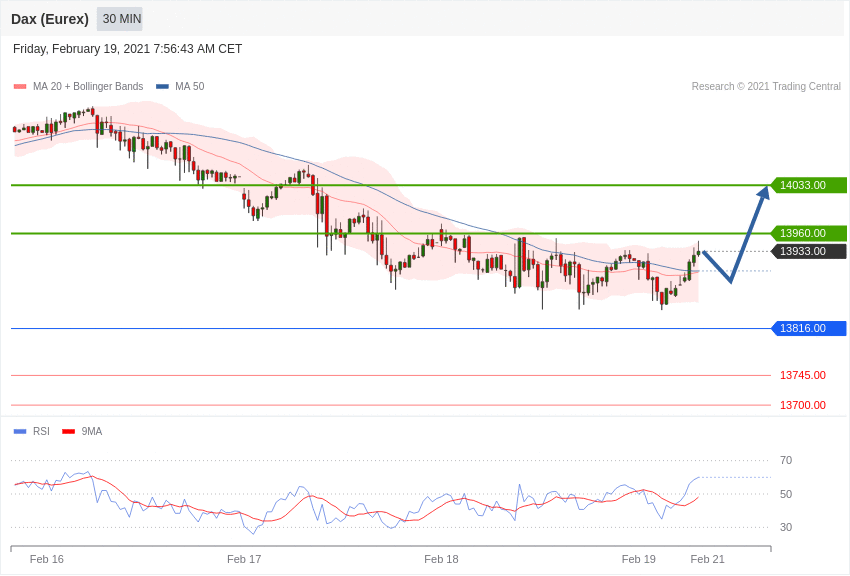Click the Feb 18 date axis label
Viewport: 850px width, 576px height.
pos(441,559)
